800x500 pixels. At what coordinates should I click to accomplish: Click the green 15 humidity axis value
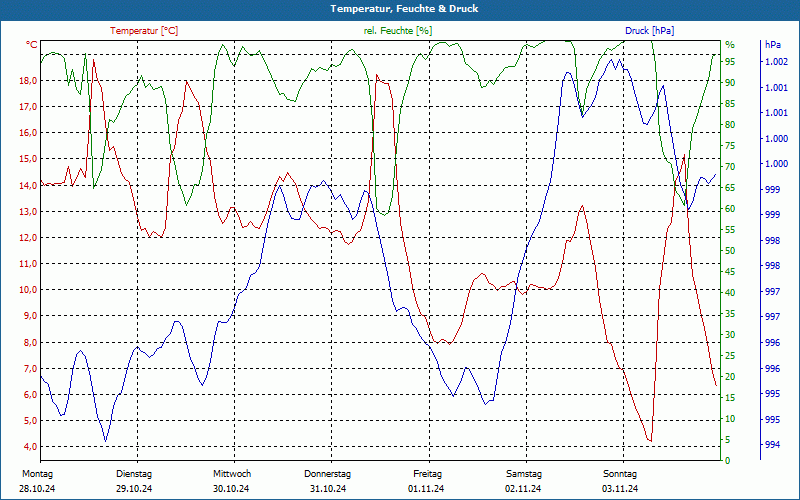coord(730,398)
